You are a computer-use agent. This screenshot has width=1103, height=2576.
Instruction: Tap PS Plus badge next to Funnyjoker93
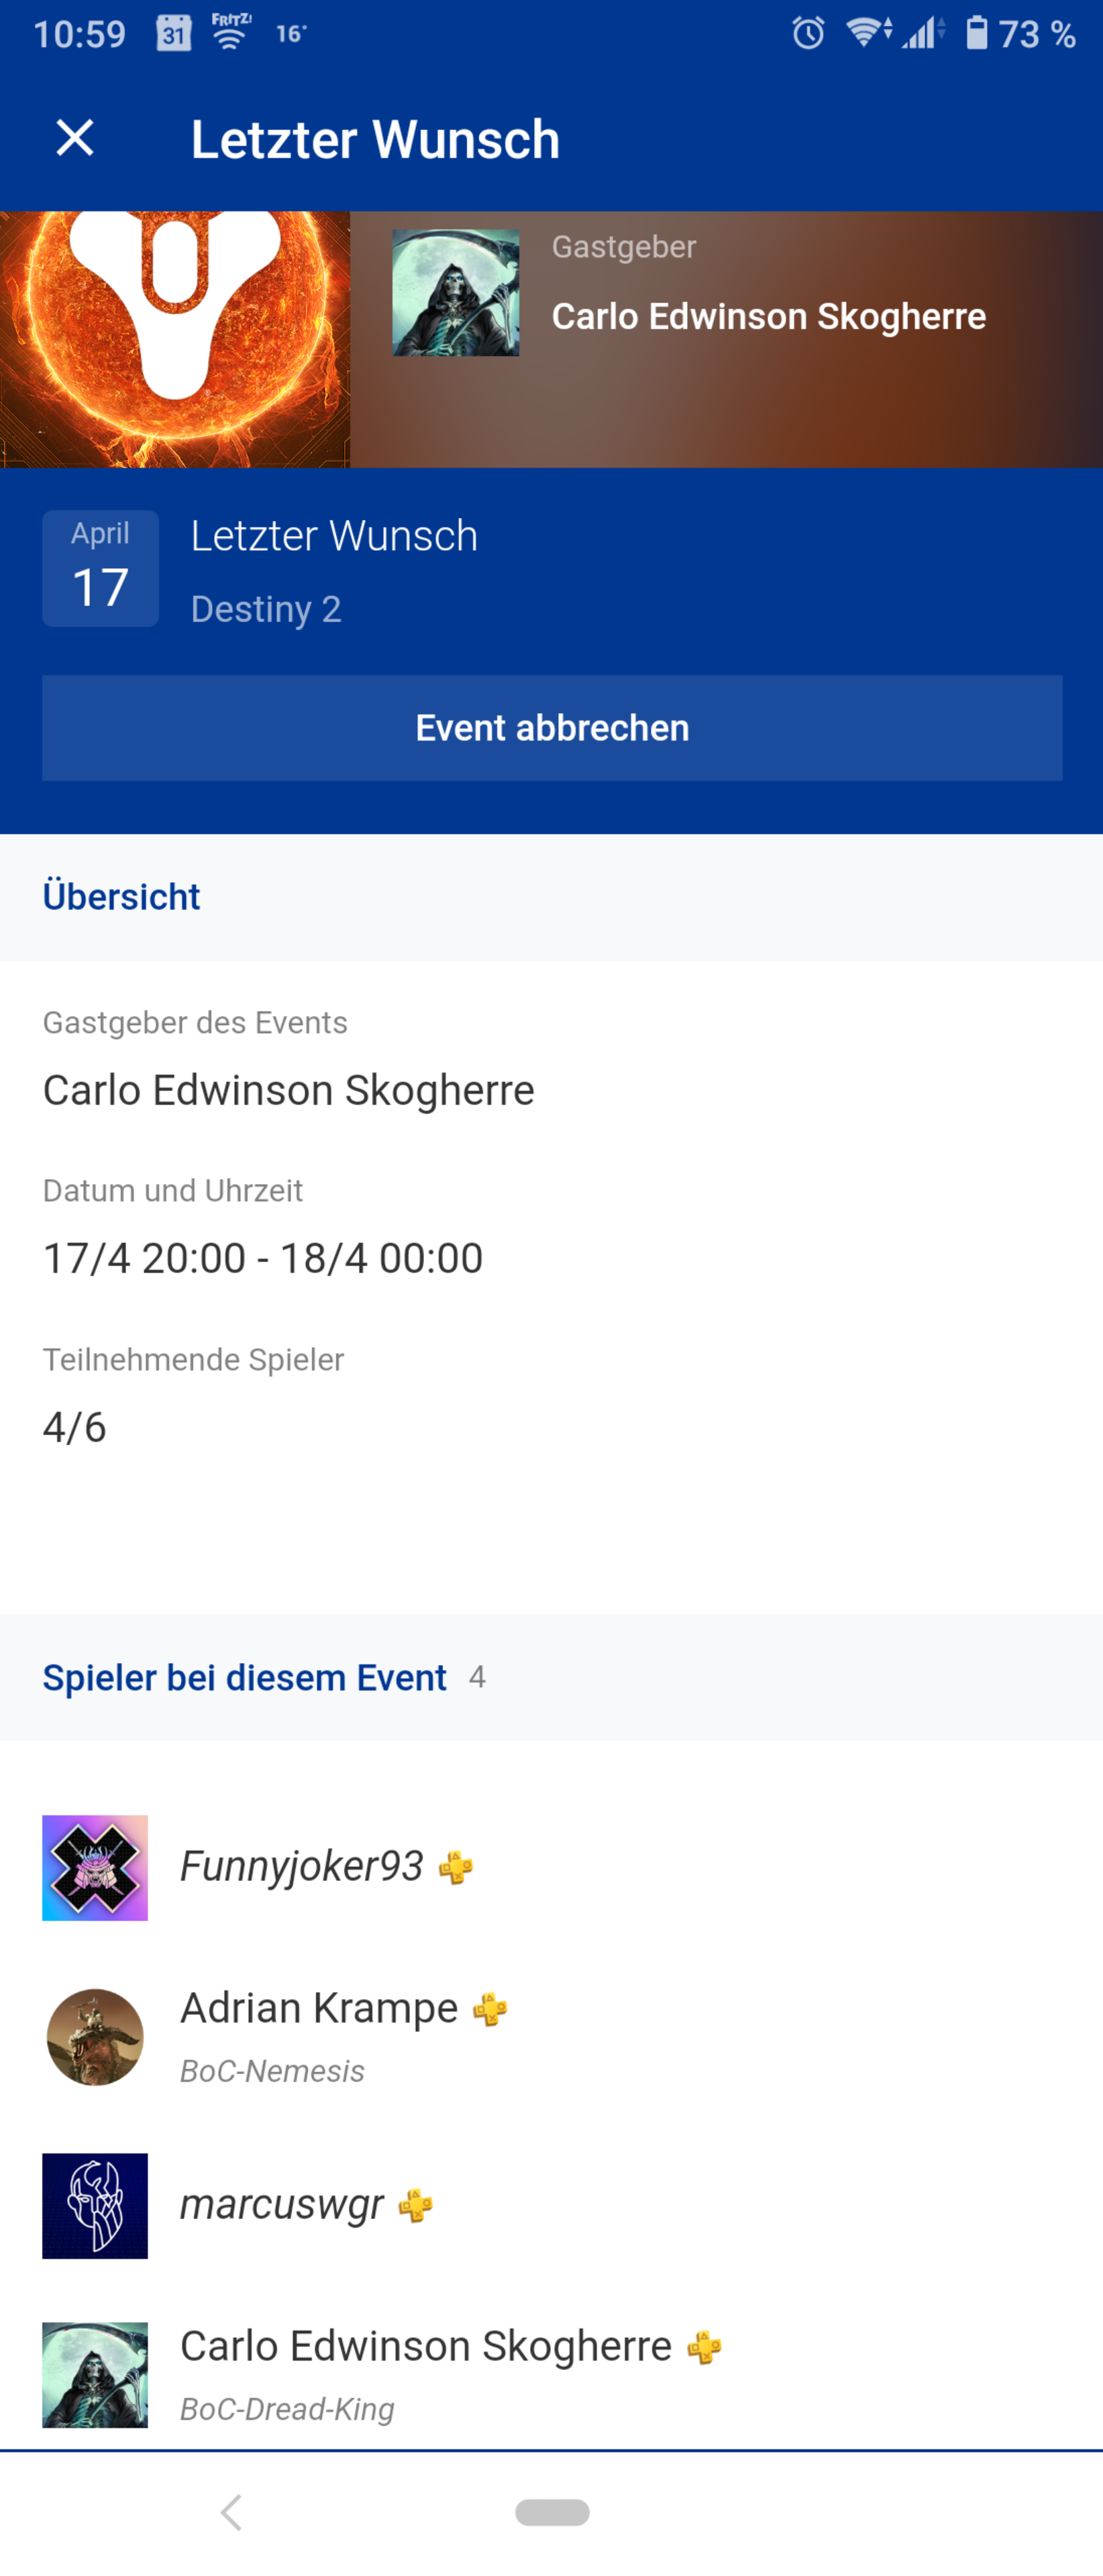pos(456,1867)
